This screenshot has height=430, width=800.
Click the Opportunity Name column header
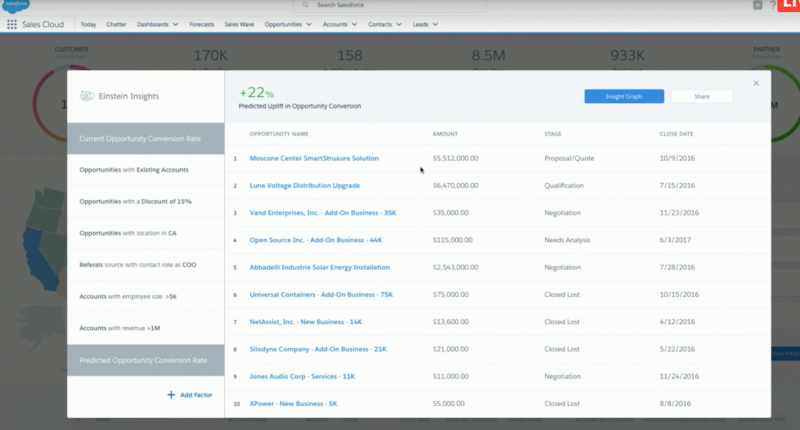pos(279,134)
